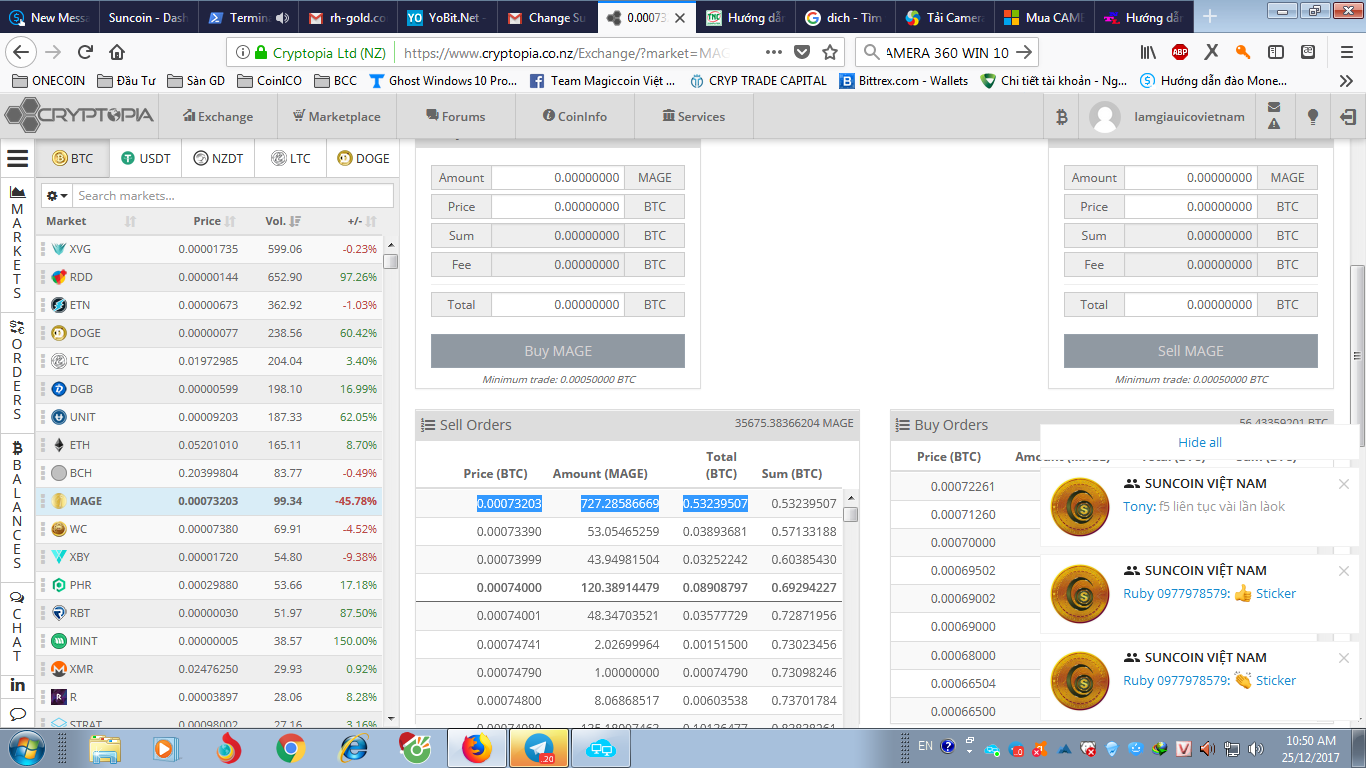Bookmark this page with the star icon
1366x768 pixels.
(x=830, y=52)
